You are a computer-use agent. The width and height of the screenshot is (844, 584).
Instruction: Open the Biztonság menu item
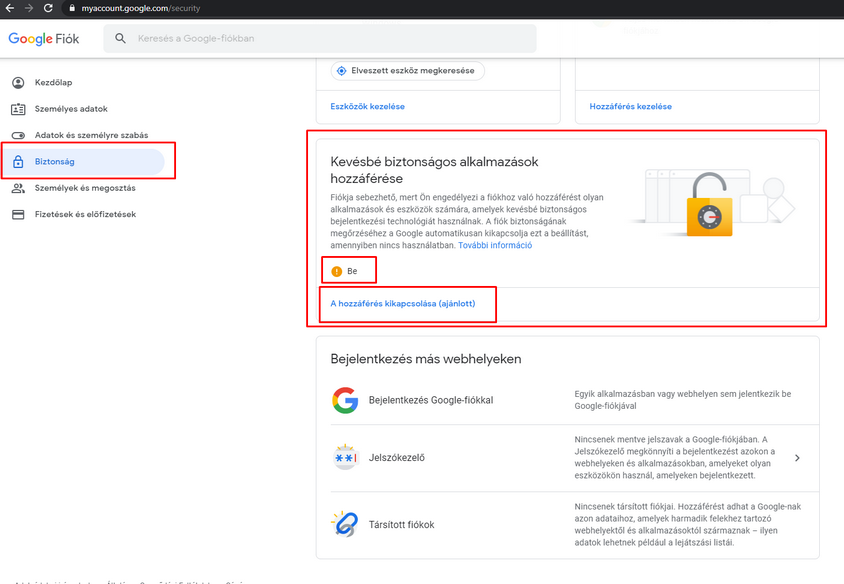55,161
